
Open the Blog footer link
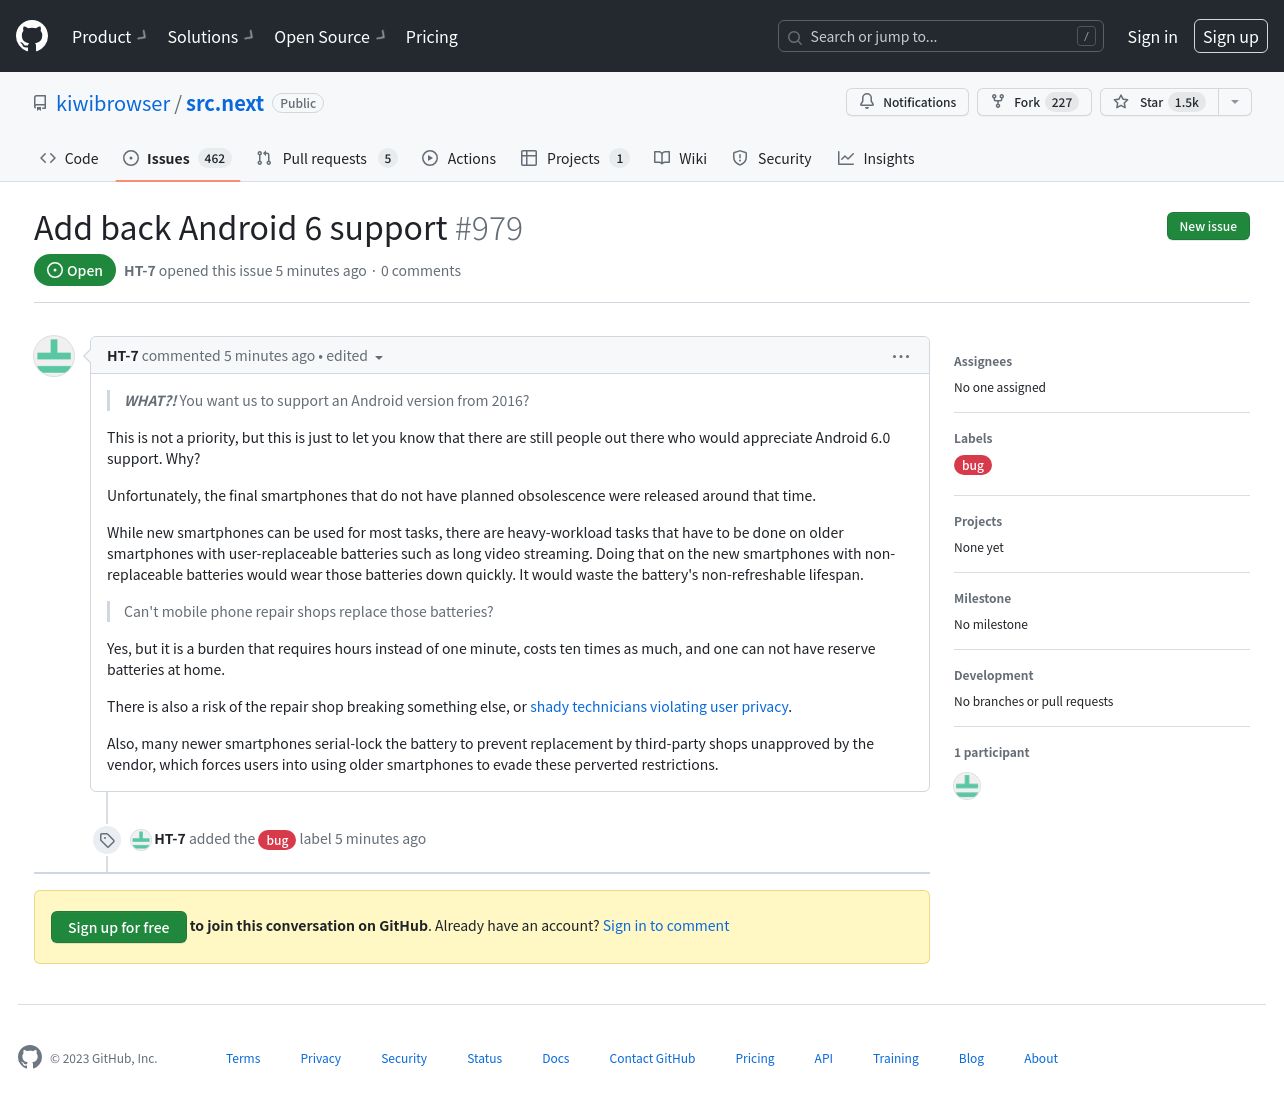(x=971, y=1058)
